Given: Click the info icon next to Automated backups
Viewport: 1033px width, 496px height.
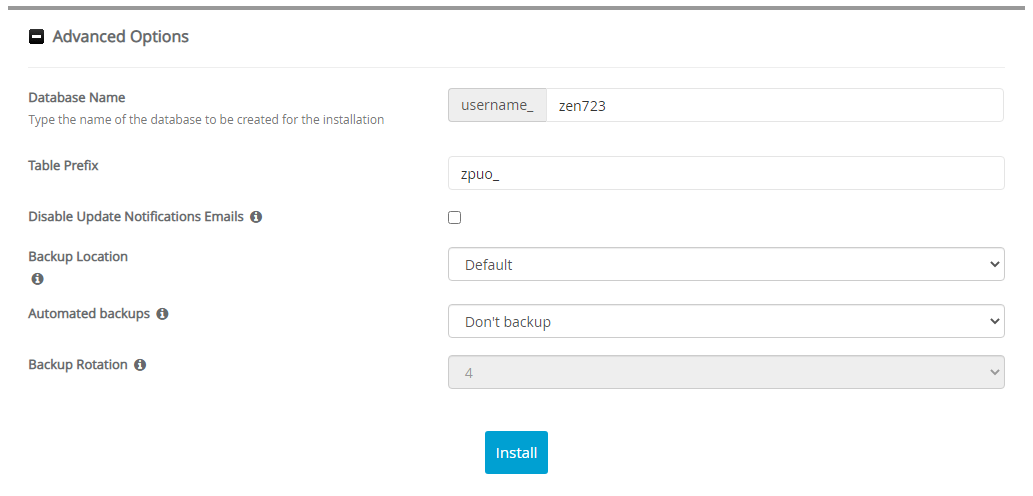Looking at the screenshot, I should (162, 314).
